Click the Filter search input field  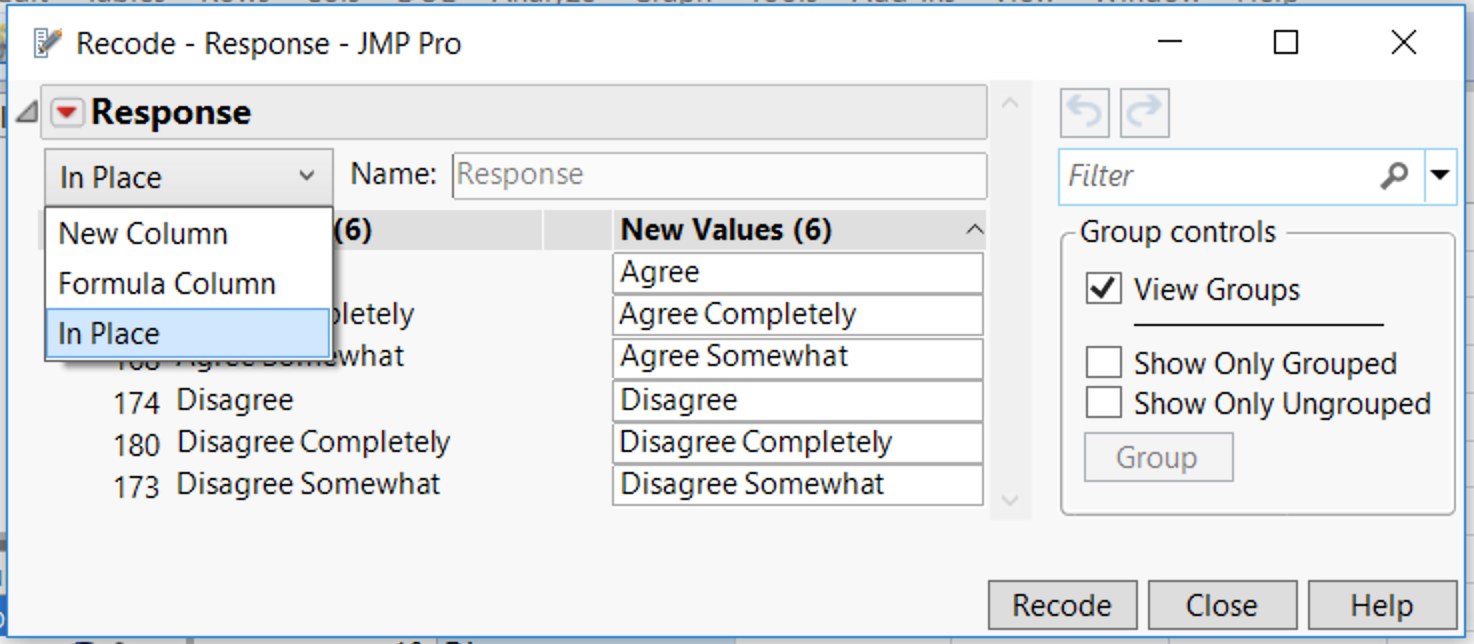pos(1218,176)
